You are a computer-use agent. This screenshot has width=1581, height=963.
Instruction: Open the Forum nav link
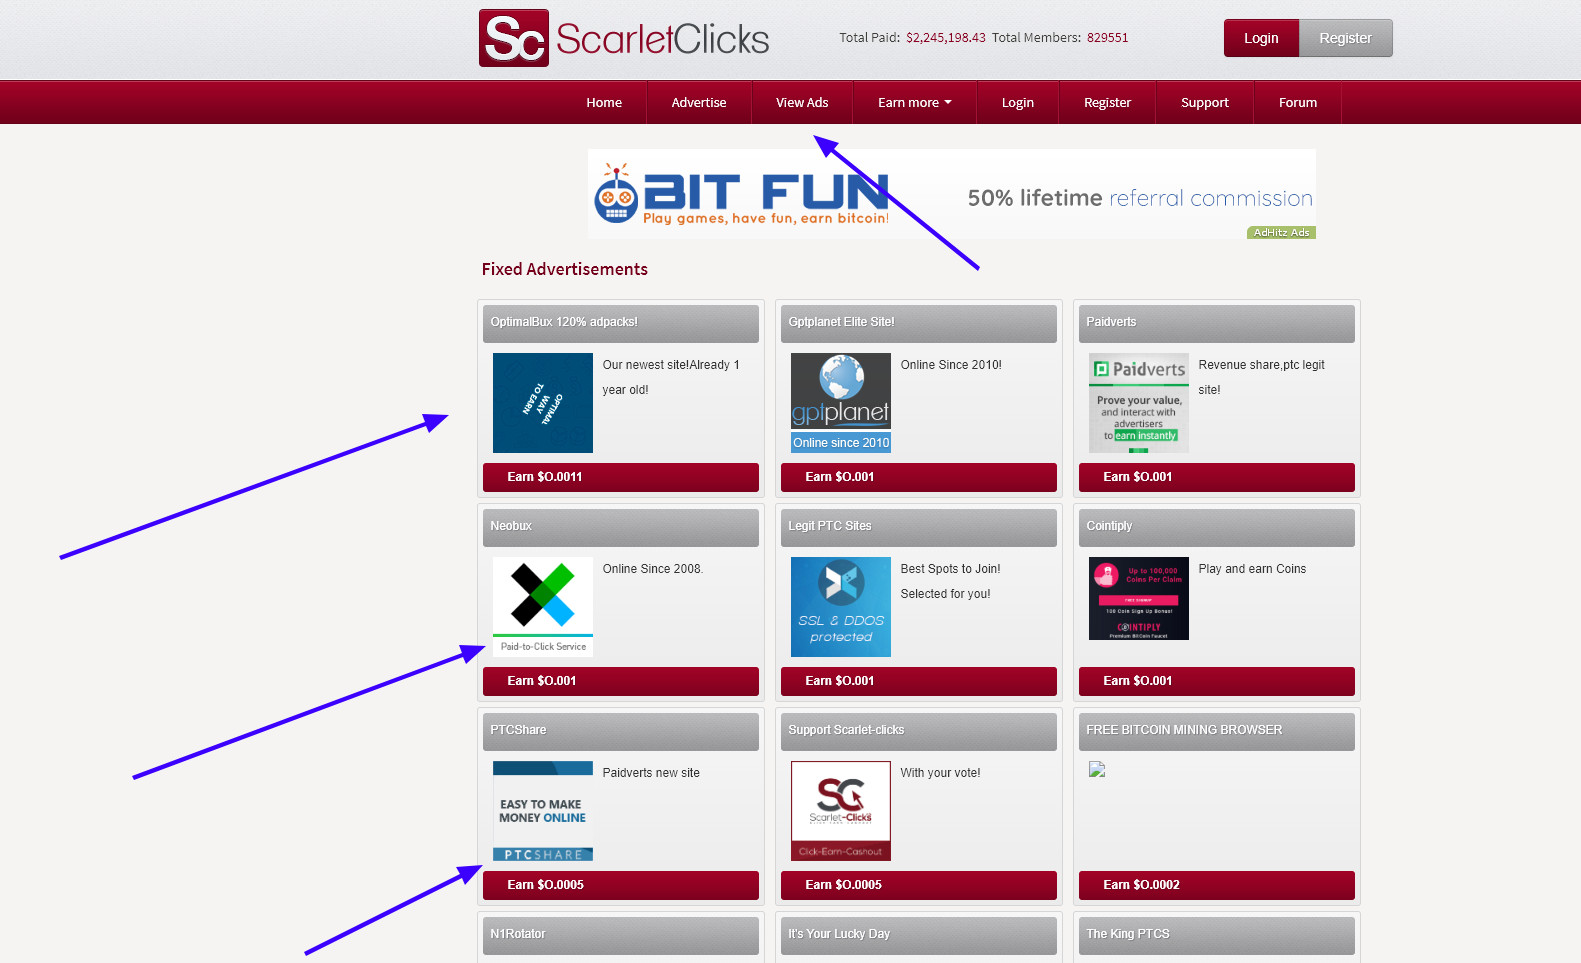pyautogui.click(x=1297, y=102)
